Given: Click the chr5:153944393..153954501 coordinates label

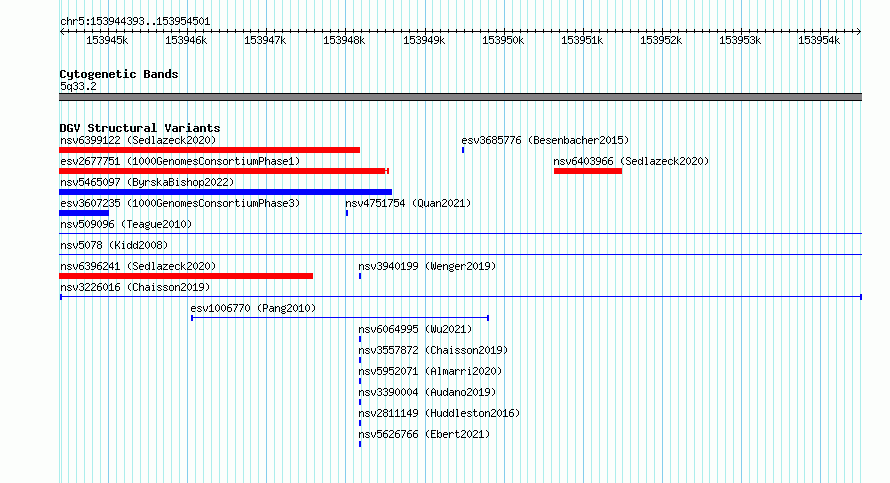Looking at the screenshot, I should point(135,21).
